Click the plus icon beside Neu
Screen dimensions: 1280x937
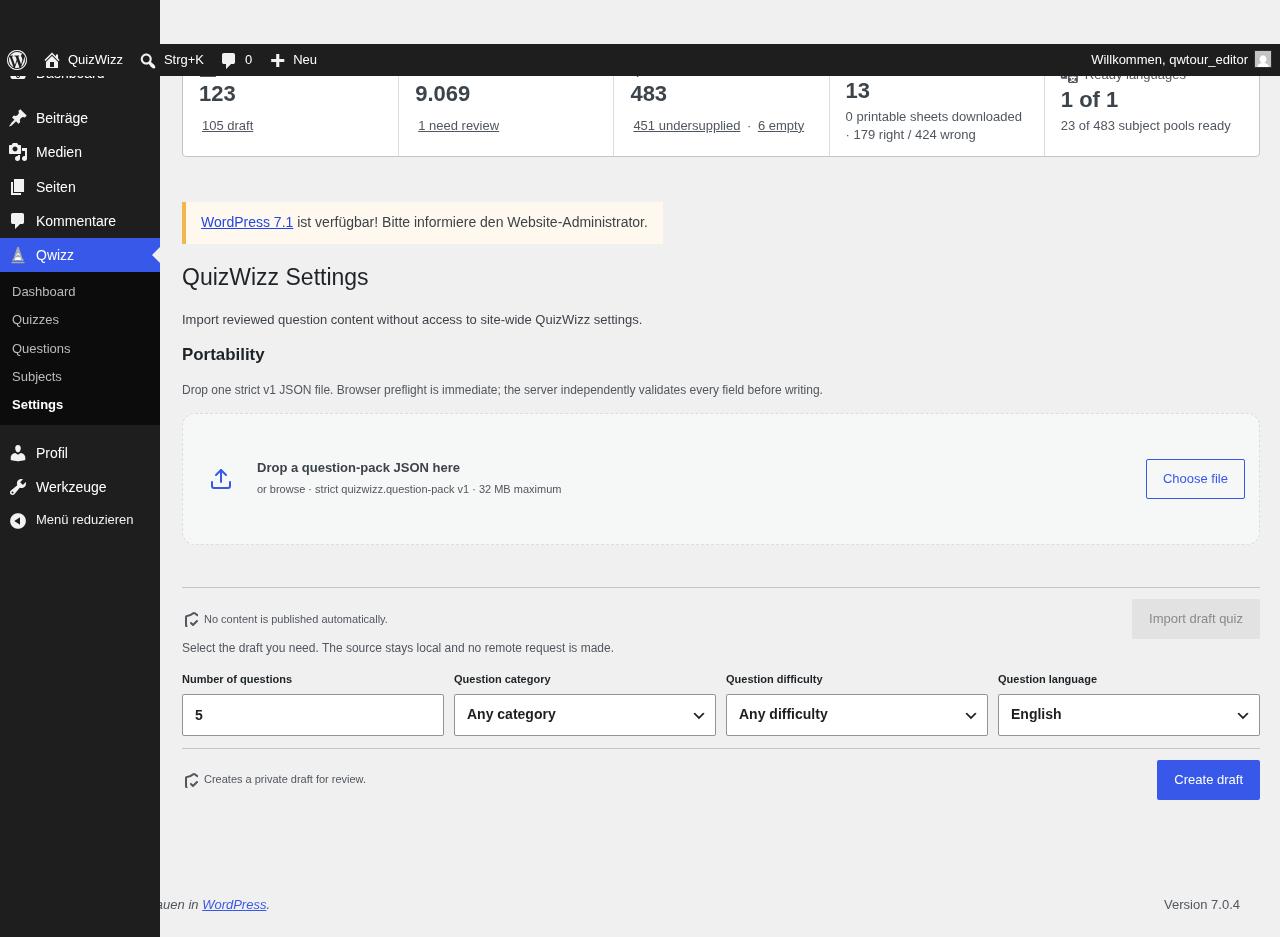278,60
